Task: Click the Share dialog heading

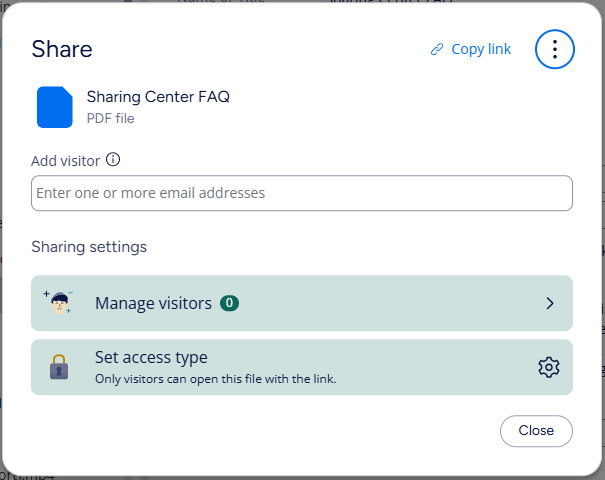Action: click(62, 49)
